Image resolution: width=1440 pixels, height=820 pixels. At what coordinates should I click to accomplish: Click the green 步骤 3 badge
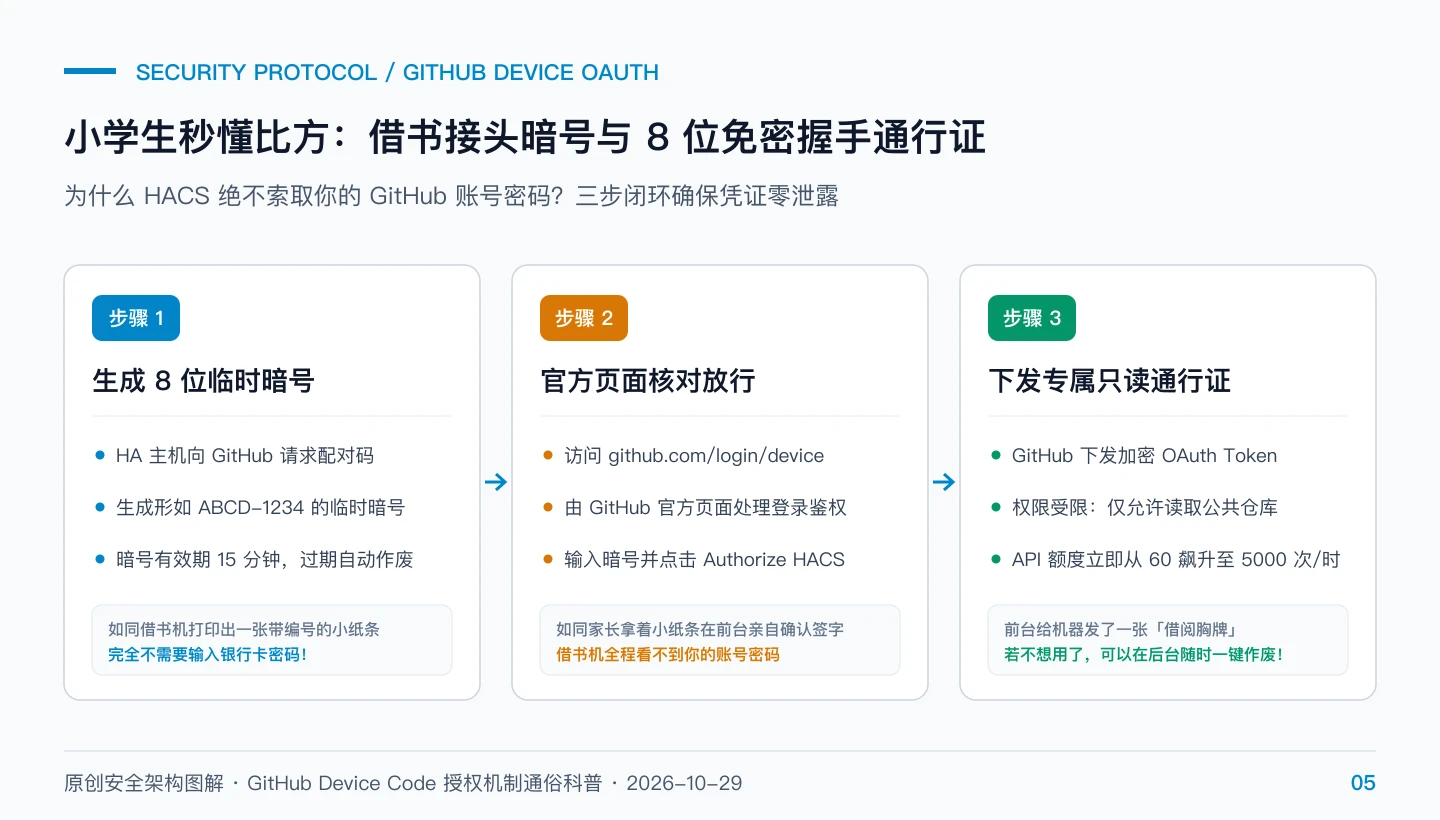tap(1032, 318)
